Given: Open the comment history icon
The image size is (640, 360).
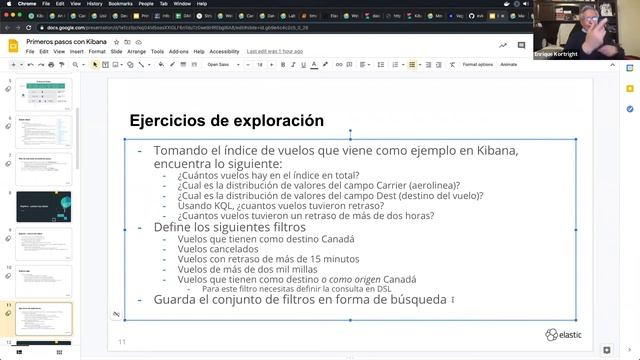Looking at the screenshot, I should click(x=521, y=45).
